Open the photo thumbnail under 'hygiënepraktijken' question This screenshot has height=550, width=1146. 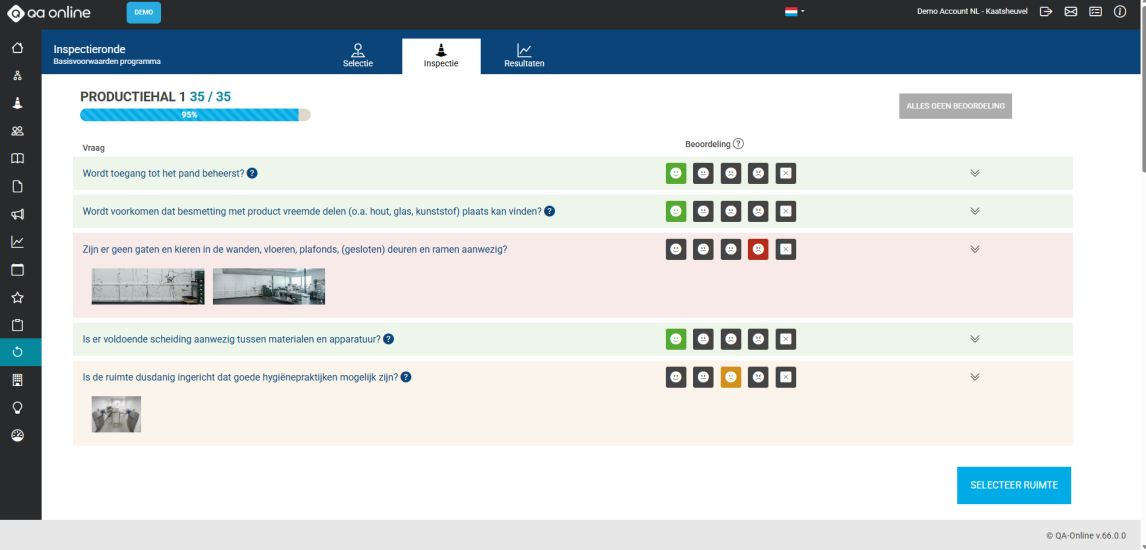(x=116, y=414)
